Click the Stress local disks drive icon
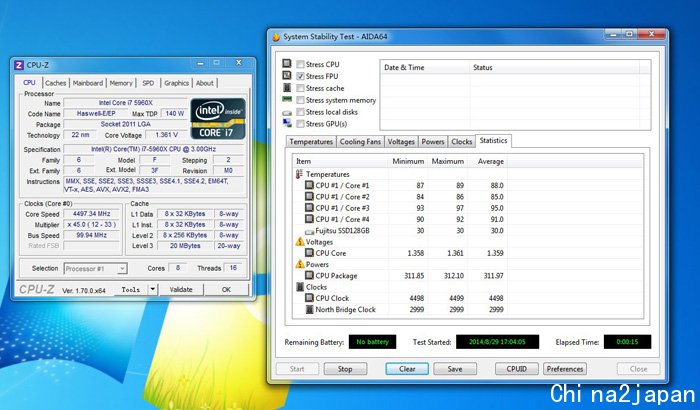 287,113
